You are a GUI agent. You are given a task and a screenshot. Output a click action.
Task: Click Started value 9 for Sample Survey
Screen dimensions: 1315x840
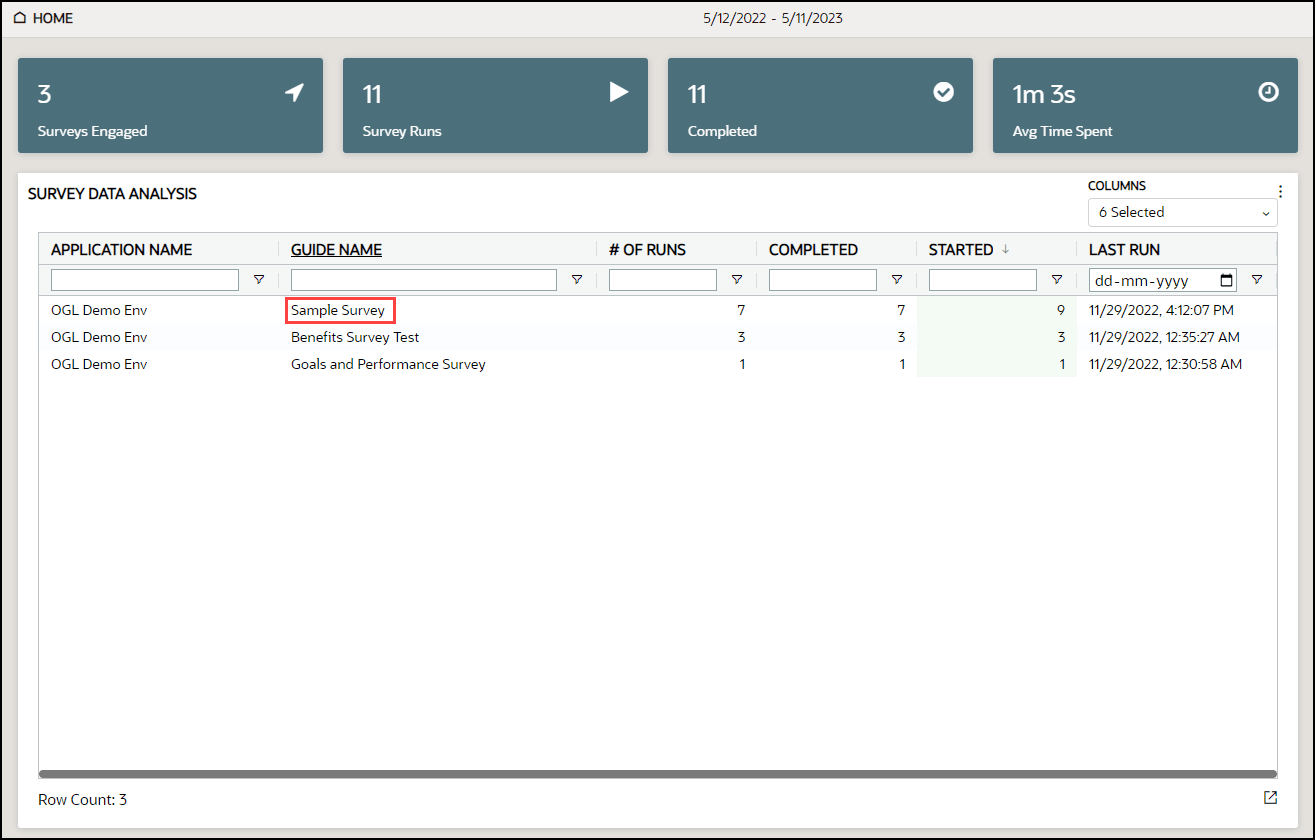click(x=1060, y=311)
